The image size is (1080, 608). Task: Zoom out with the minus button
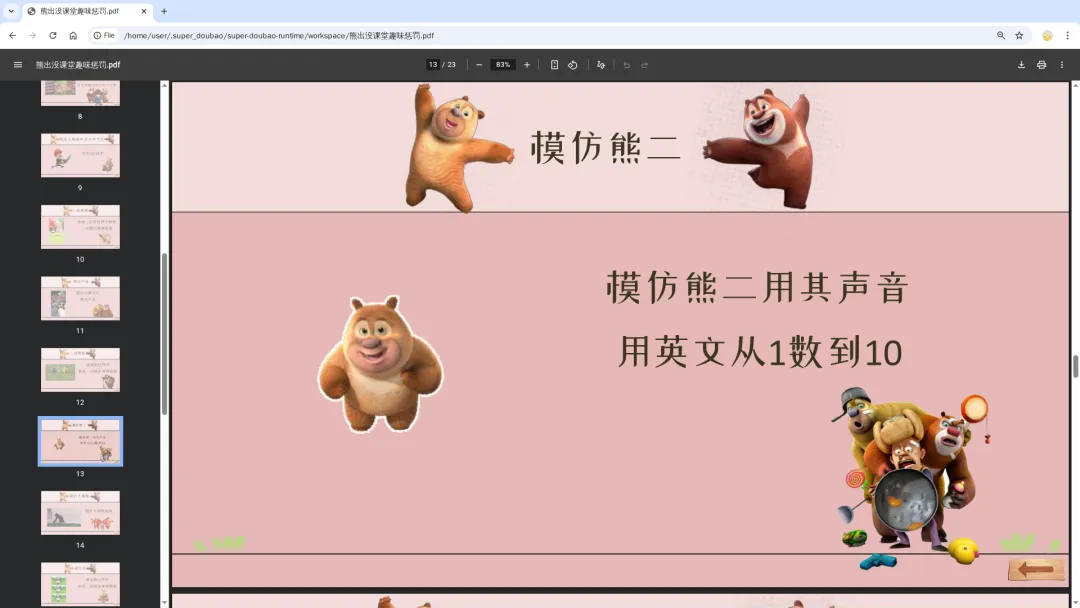(479, 65)
